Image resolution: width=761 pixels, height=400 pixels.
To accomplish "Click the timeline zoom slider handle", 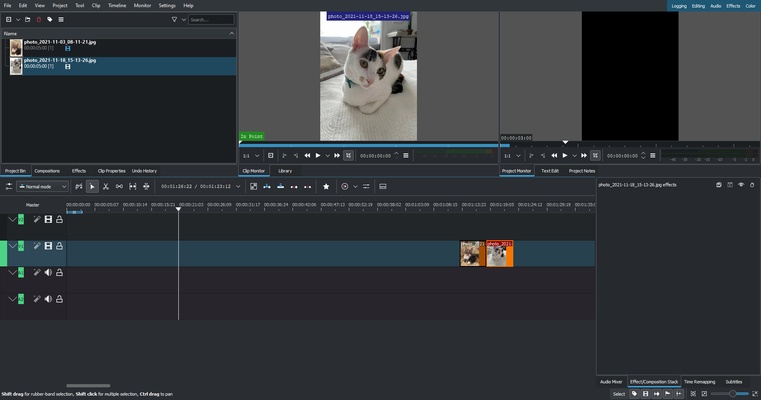I will [x=732, y=394].
